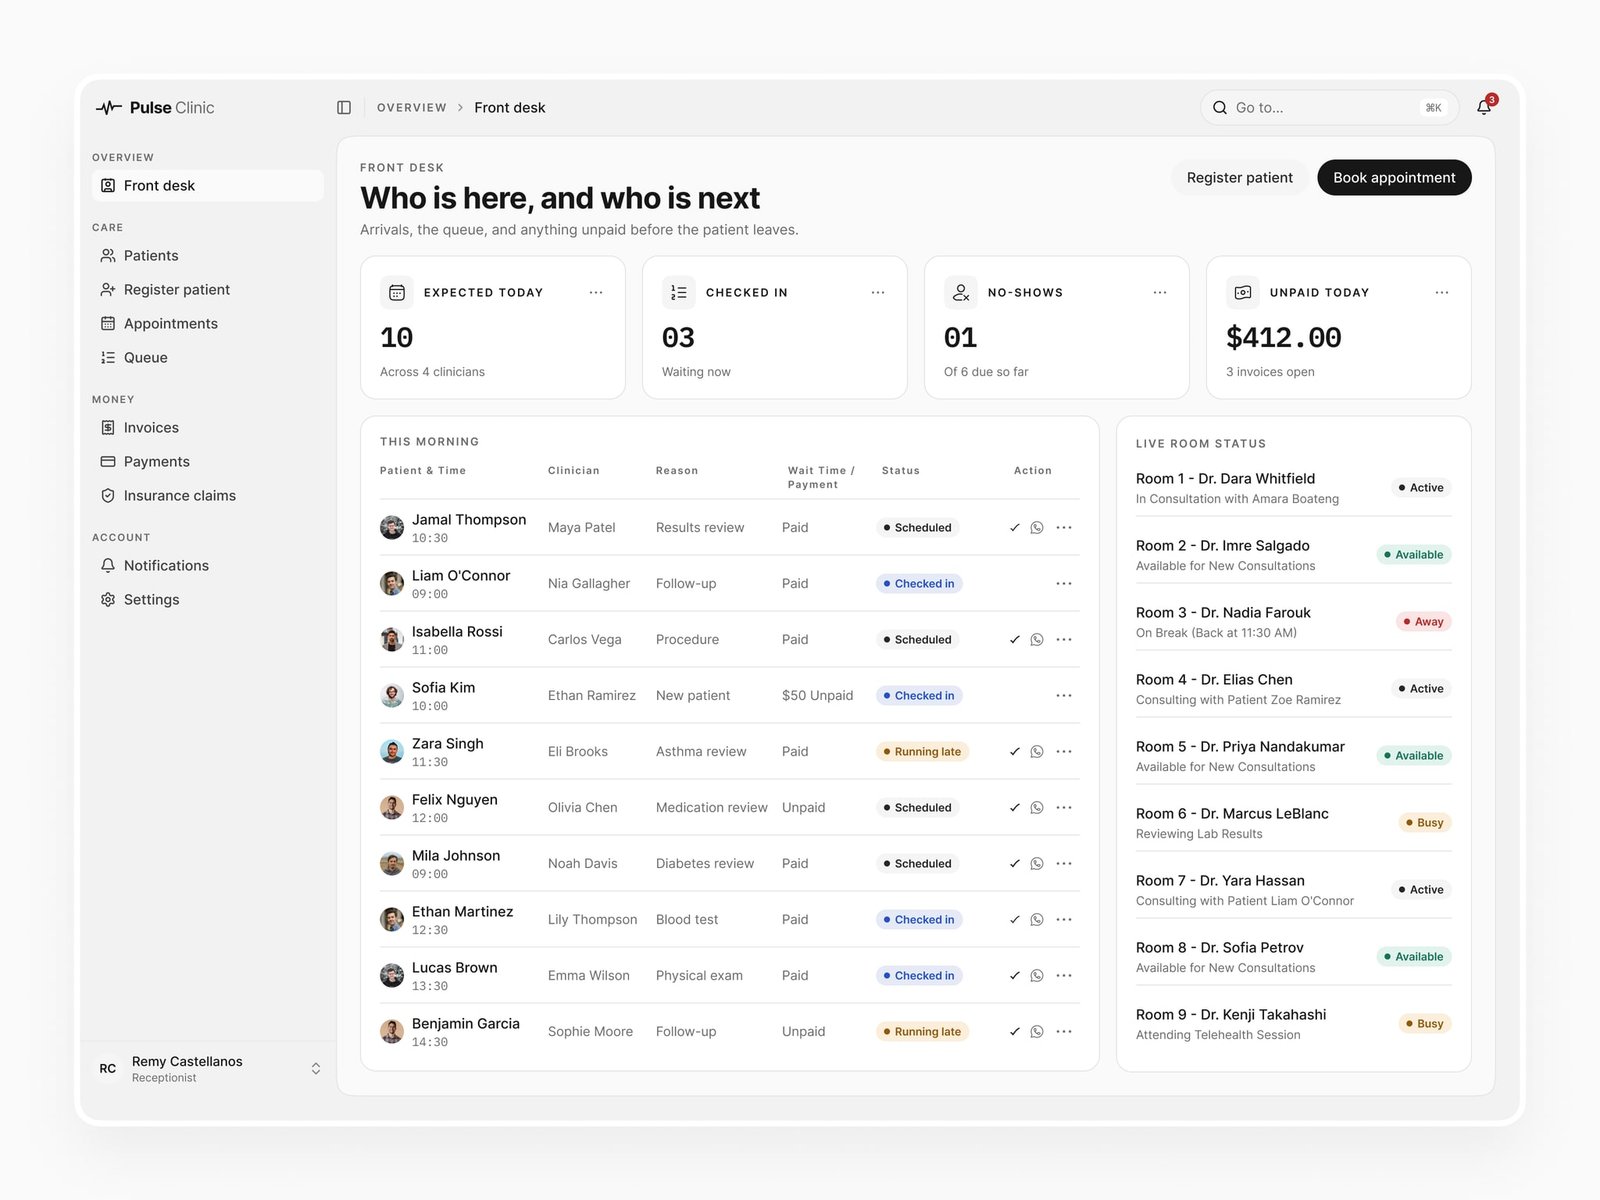This screenshot has width=1600, height=1200.
Task: Open more actions for Liam O'Connor row
Action: pos(1064,583)
